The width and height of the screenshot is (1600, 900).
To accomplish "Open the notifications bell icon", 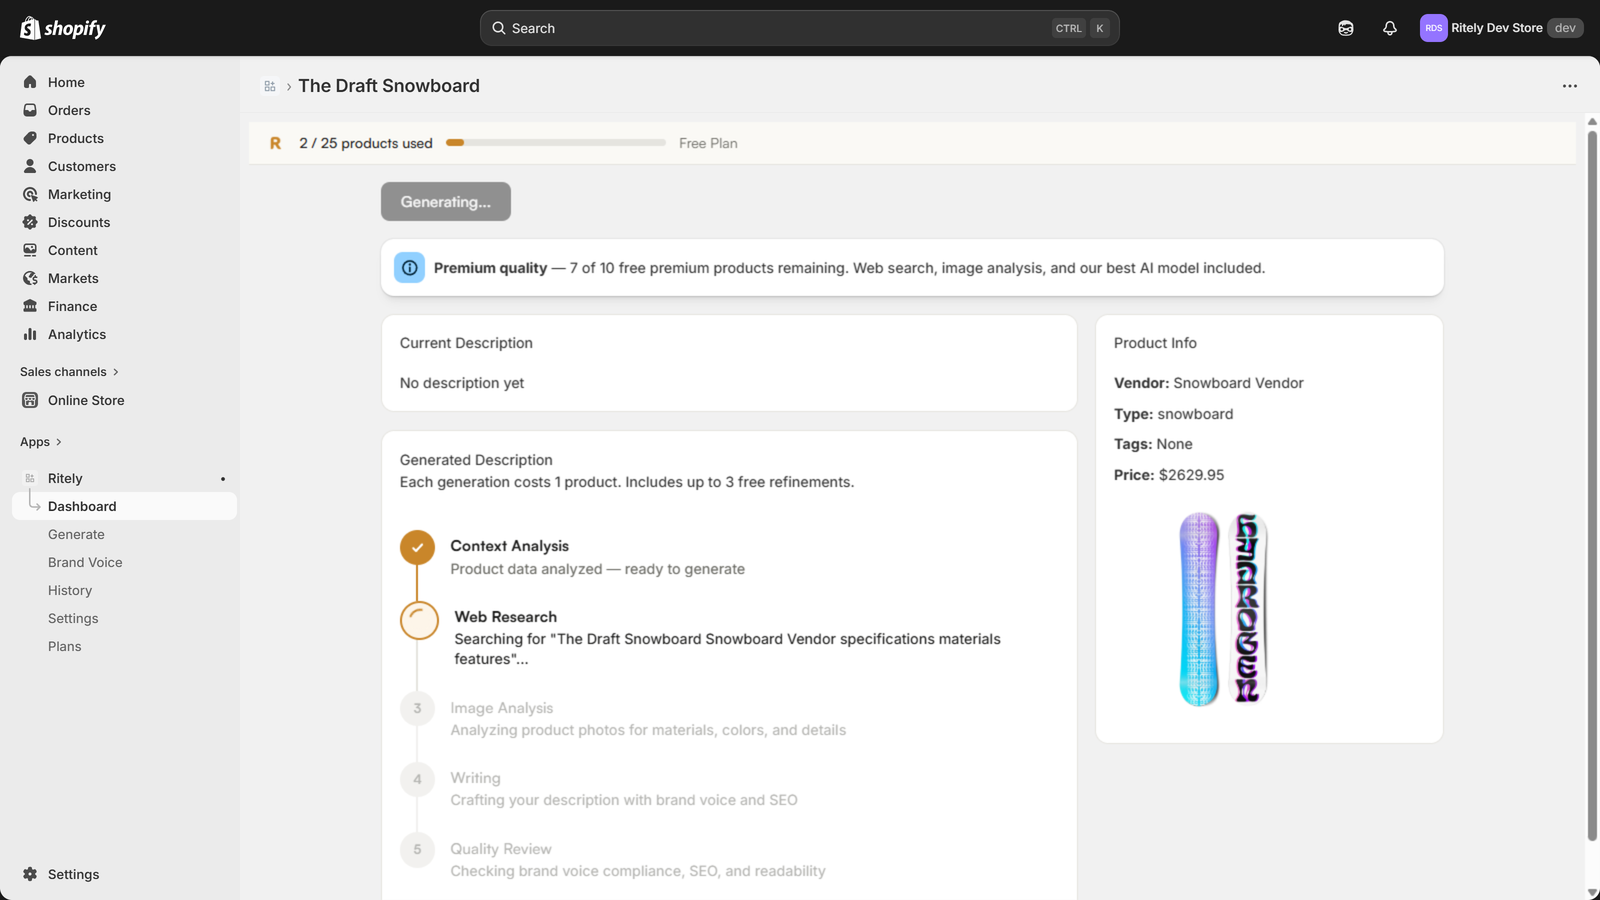I will click(x=1390, y=28).
